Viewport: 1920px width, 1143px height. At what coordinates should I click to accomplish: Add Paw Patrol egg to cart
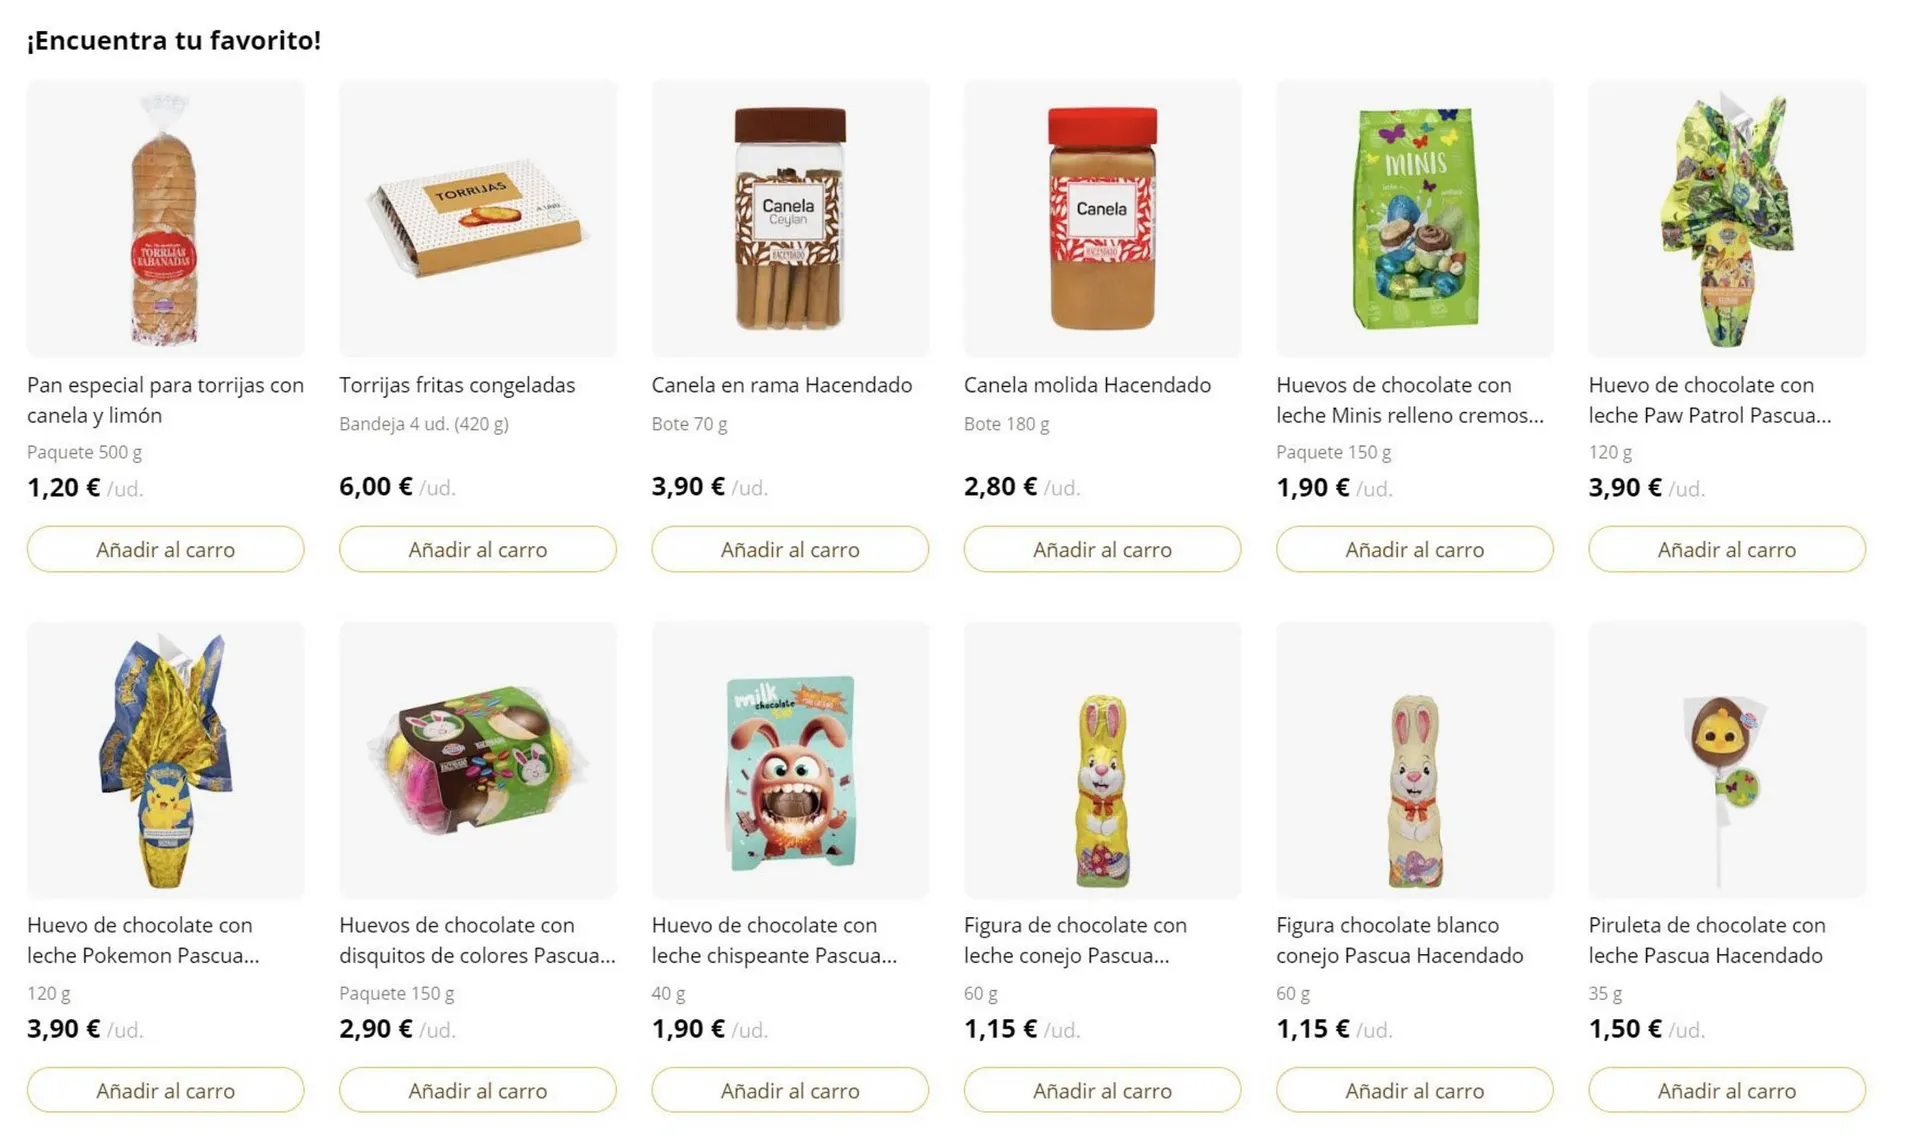point(1726,549)
